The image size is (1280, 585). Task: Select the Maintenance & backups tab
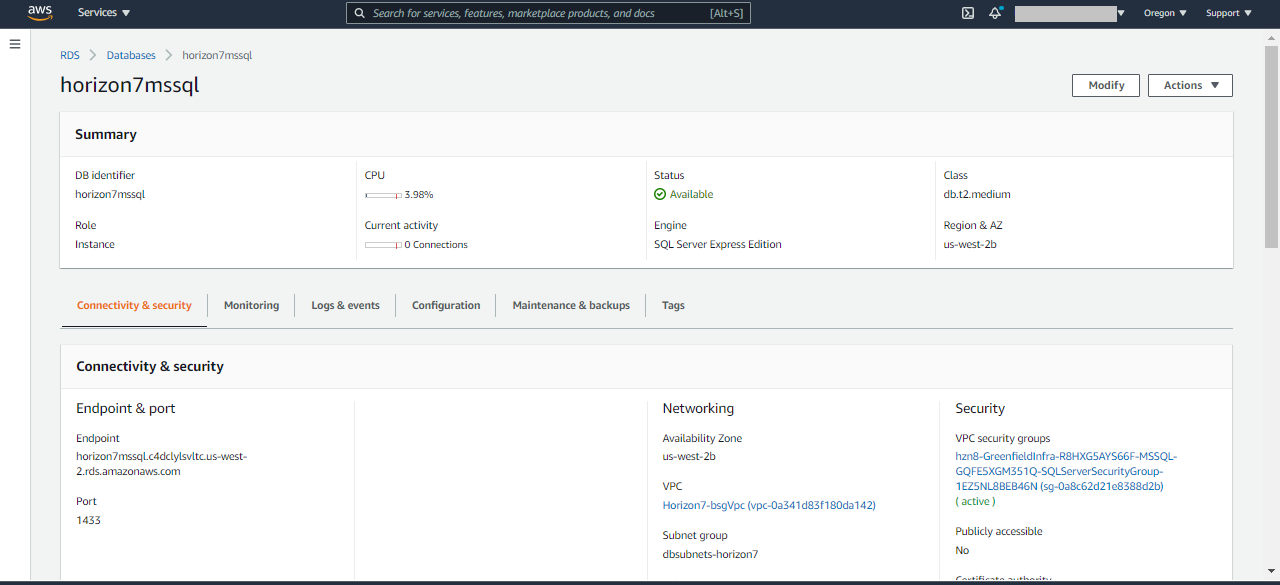point(570,305)
